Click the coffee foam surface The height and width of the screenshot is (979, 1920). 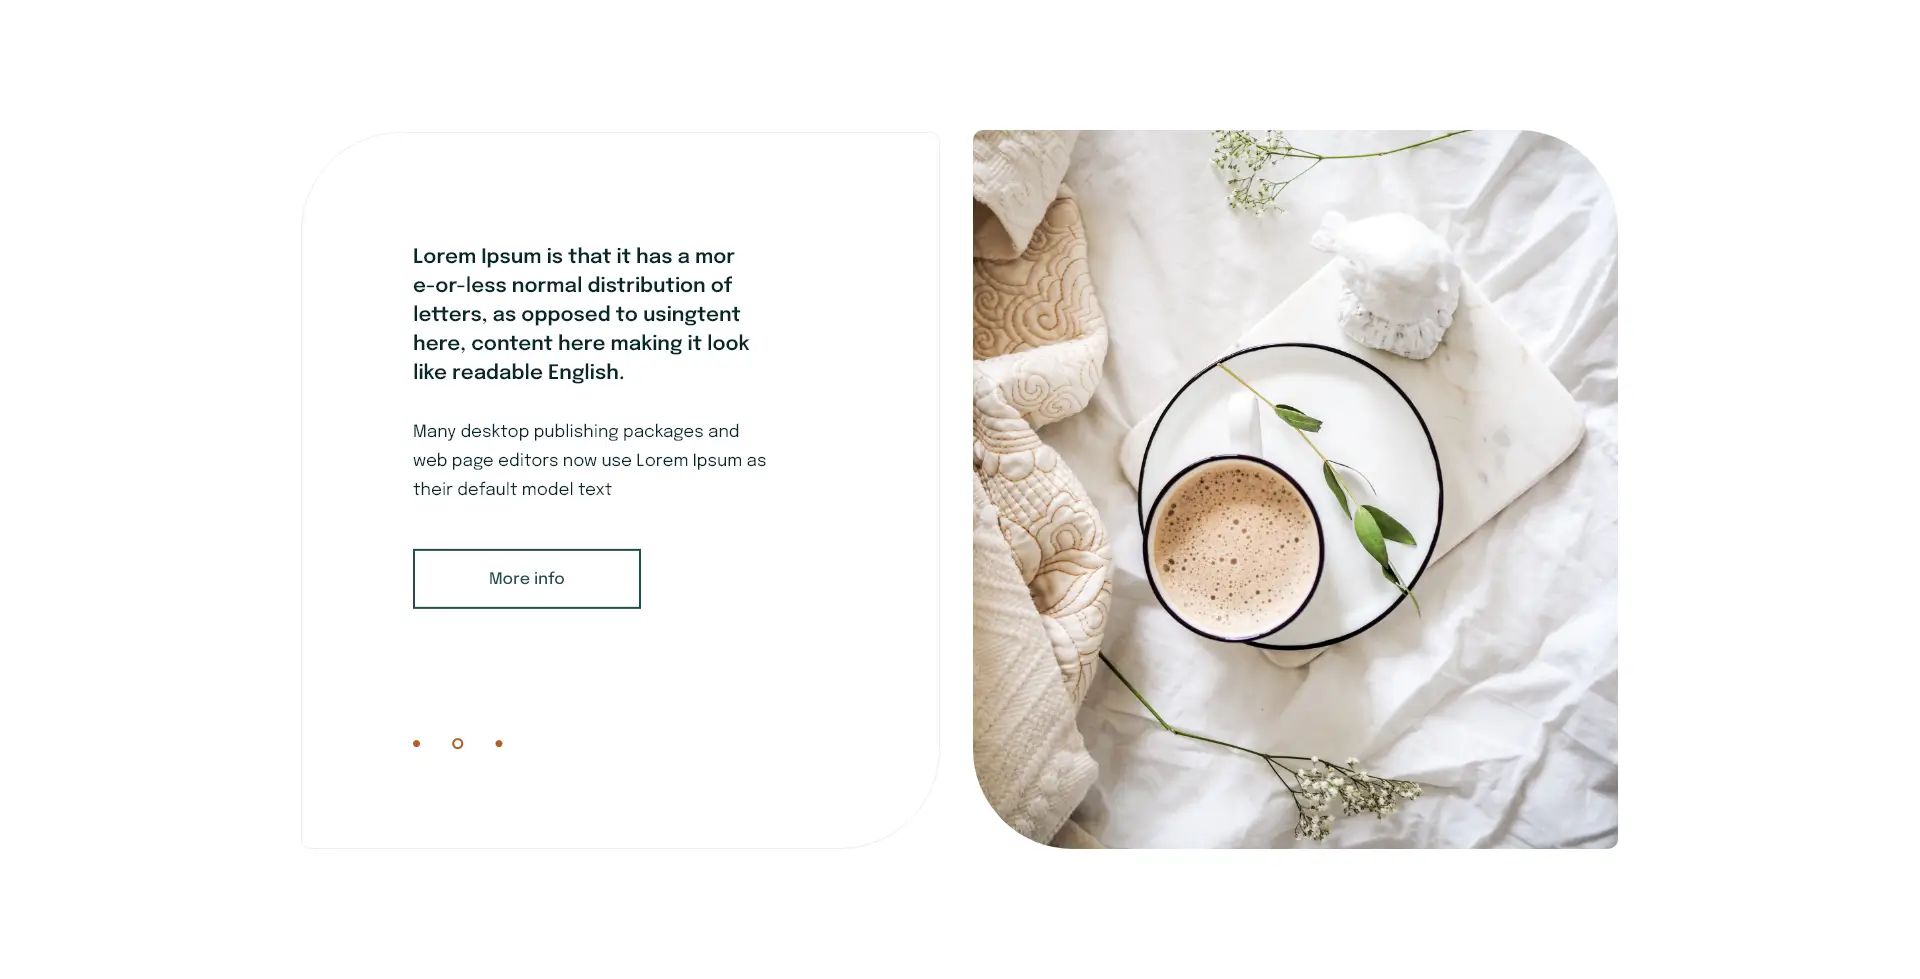(1232, 547)
